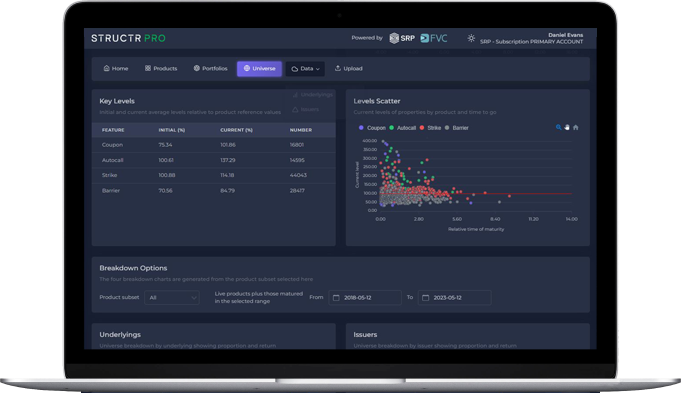Viewport: 681px width, 393px height.
Task: Toggle light theme with sun icon
Action: (x=471, y=38)
